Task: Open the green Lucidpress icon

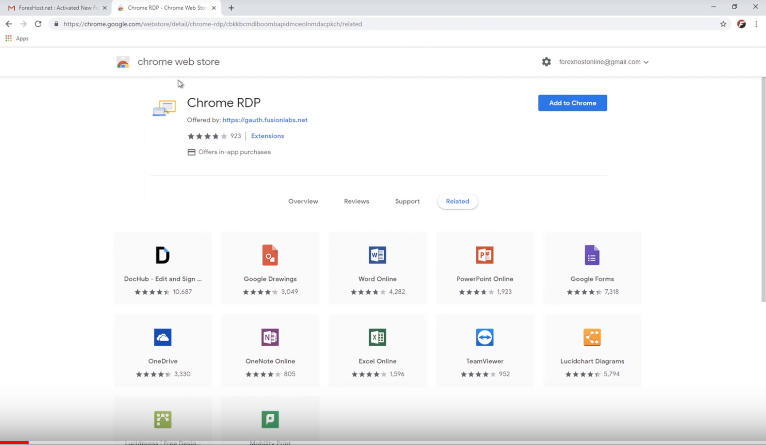Action: click(163, 419)
